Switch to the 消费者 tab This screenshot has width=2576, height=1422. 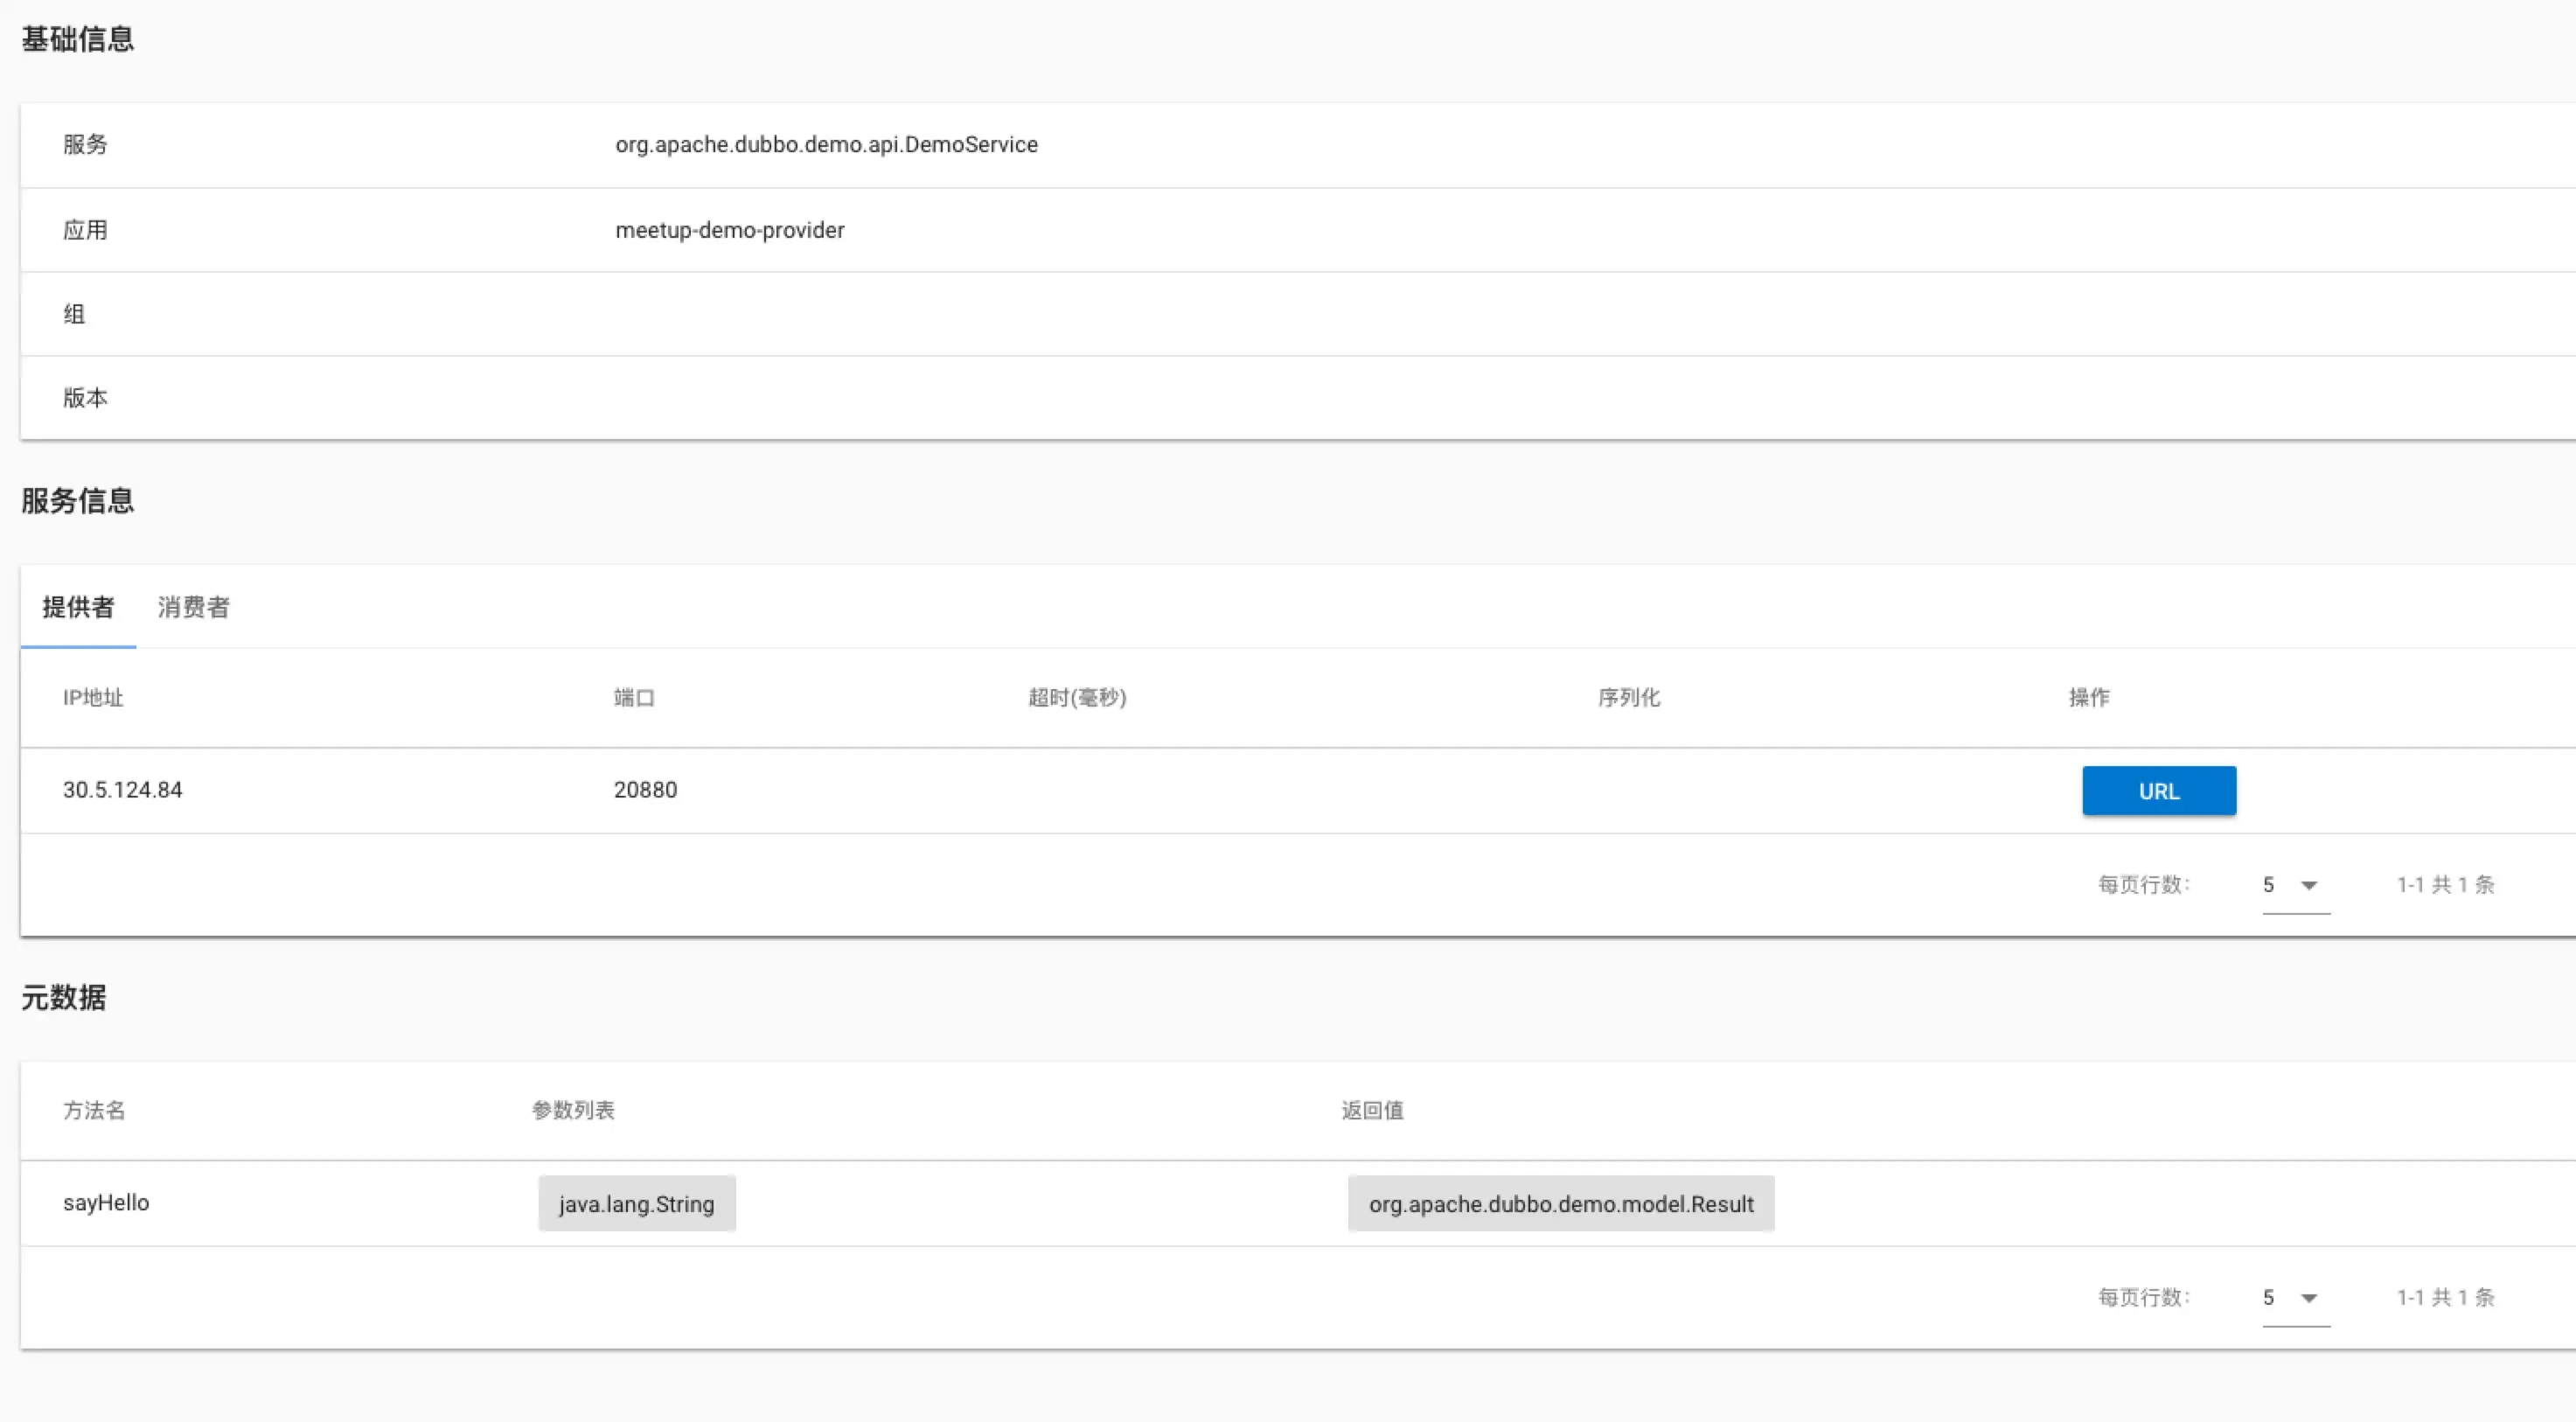pos(193,607)
